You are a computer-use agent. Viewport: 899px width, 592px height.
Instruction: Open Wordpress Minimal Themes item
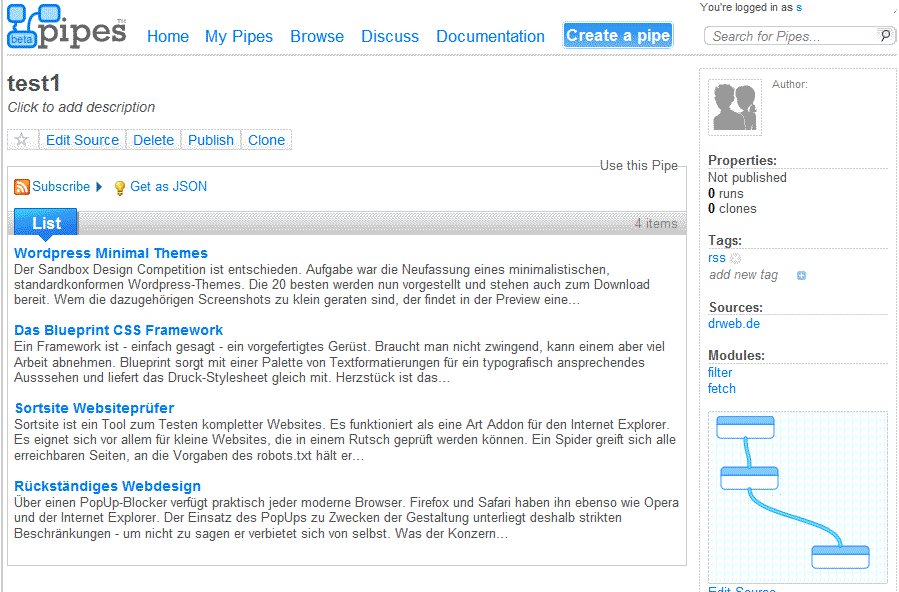point(111,253)
